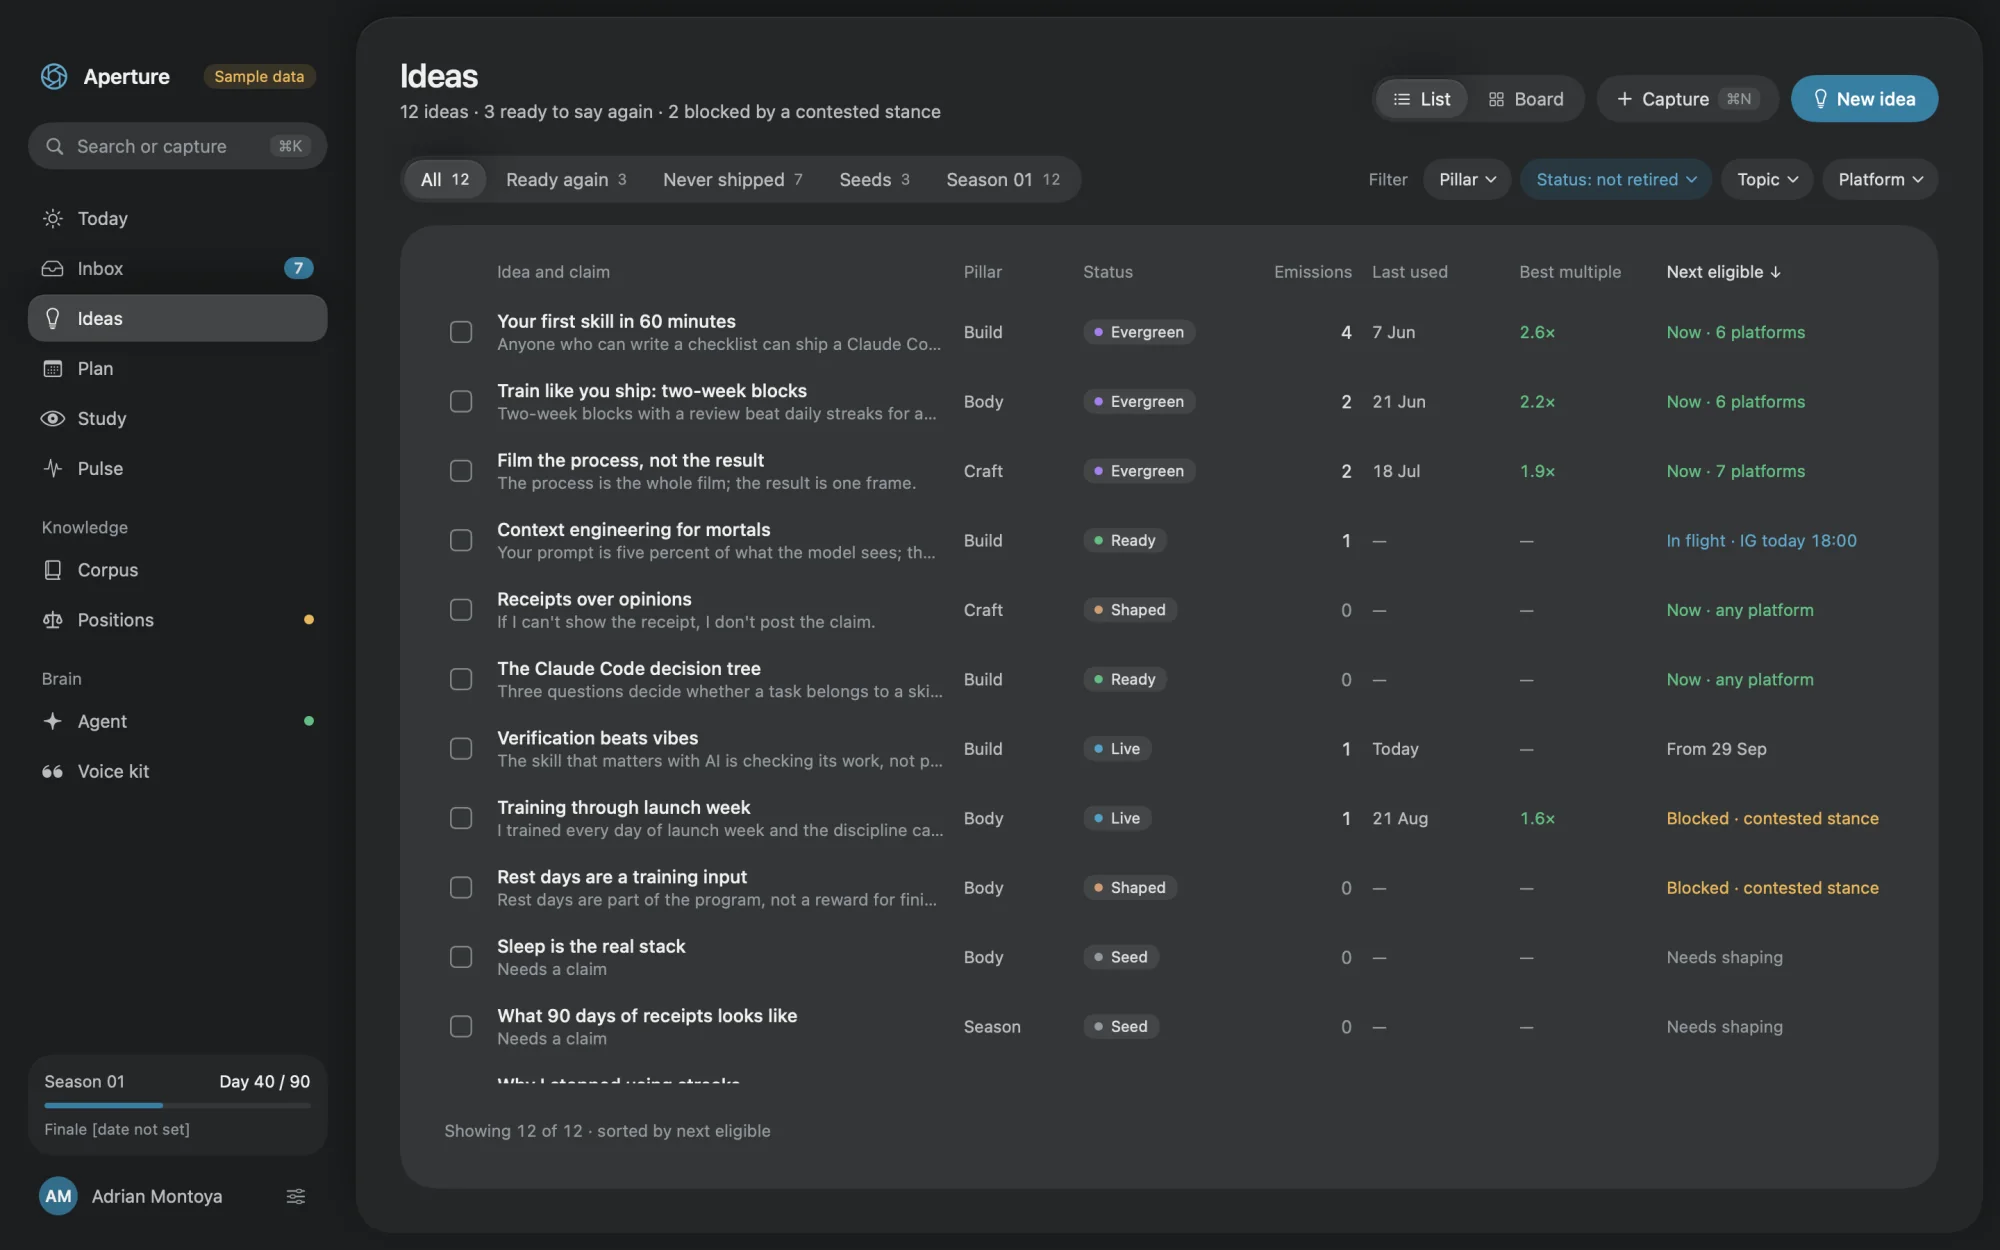2000x1250 pixels.
Task: Click the Agent sparkle icon
Action: point(53,721)
